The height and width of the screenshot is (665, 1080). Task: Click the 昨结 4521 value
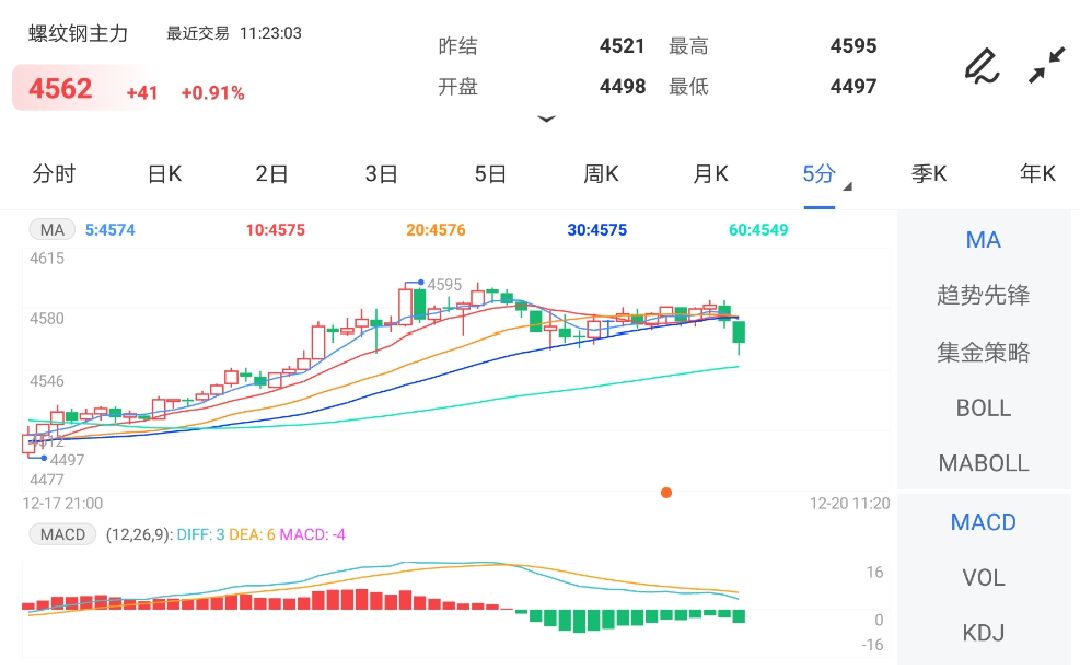[x=622, y=46]
